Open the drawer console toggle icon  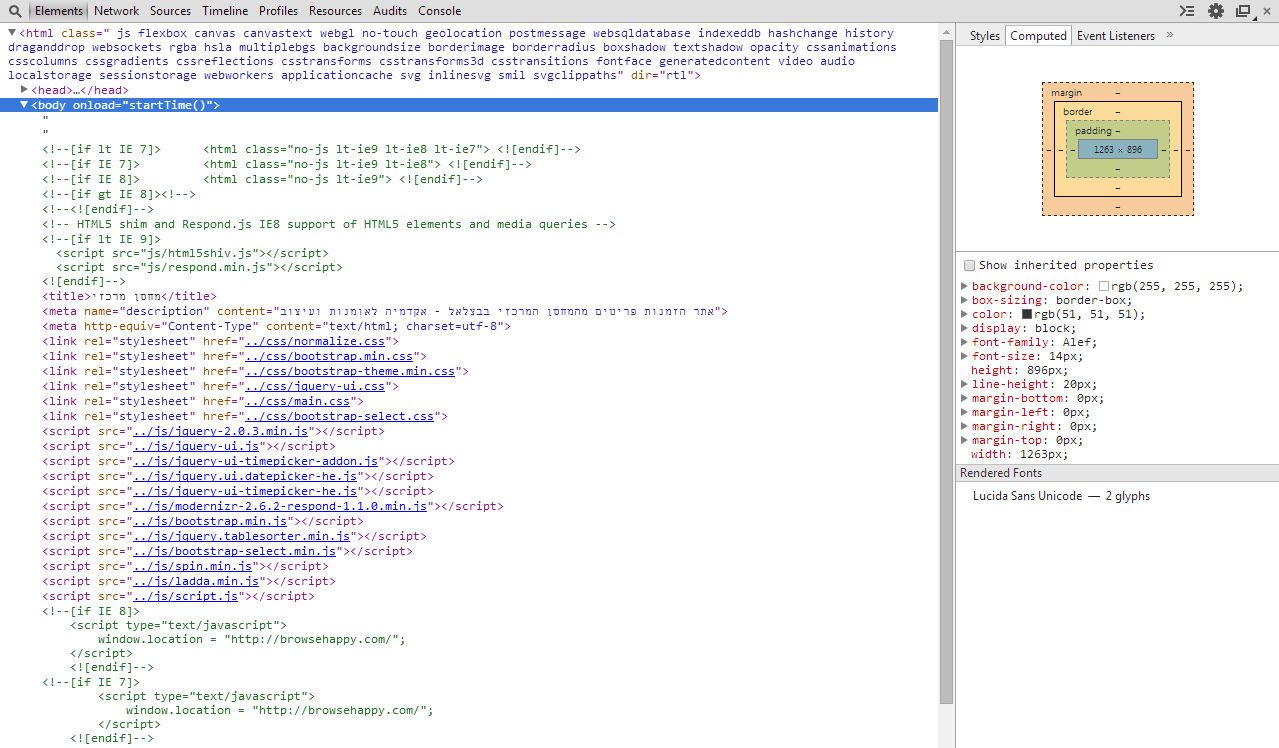pos(1187,11)
